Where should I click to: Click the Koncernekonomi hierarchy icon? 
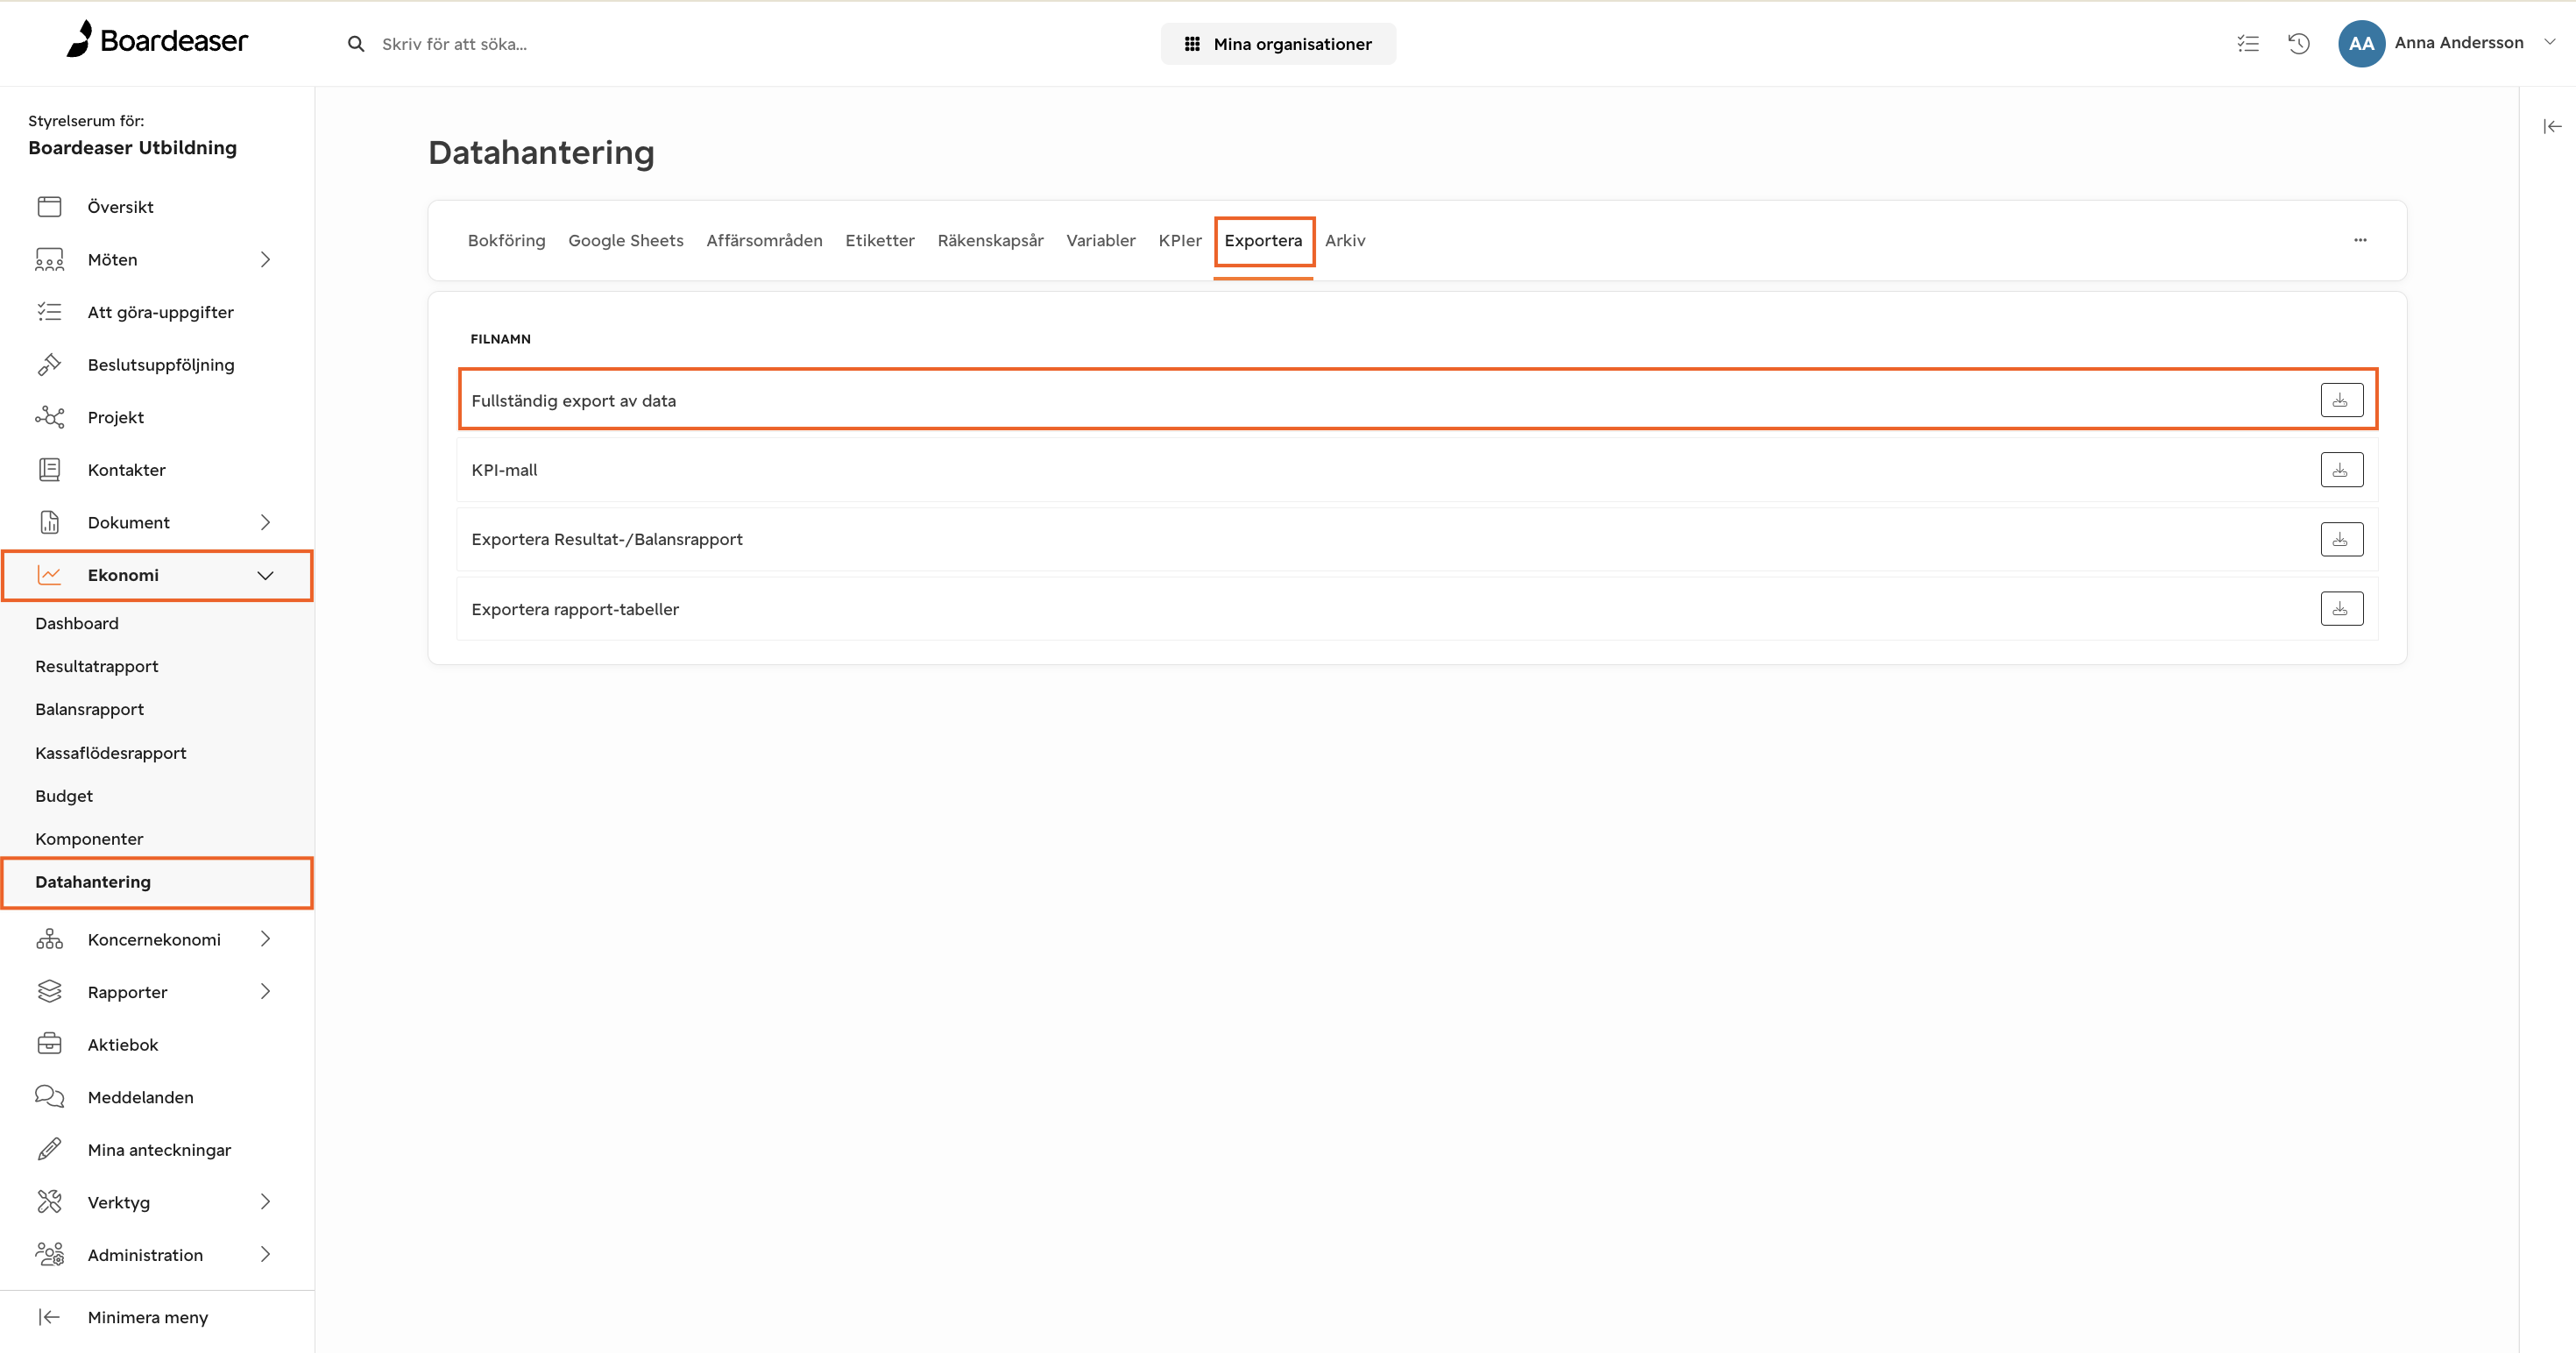point(49,939)
